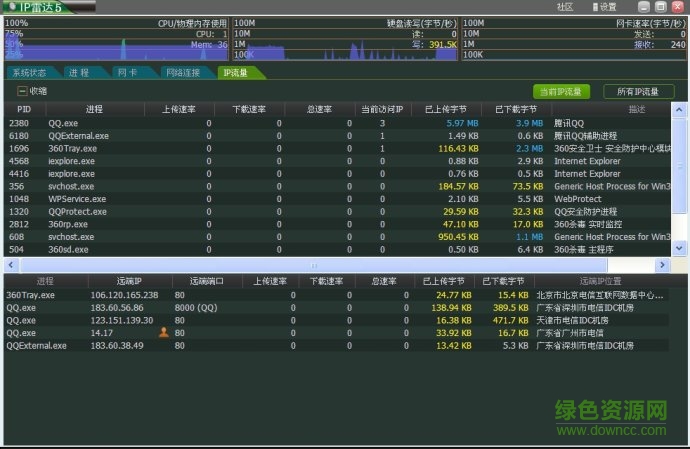Image resolution: width=690 pixels, height=449 pixels.
Task: Sort process table by PID column header
Action: point(24,110)
